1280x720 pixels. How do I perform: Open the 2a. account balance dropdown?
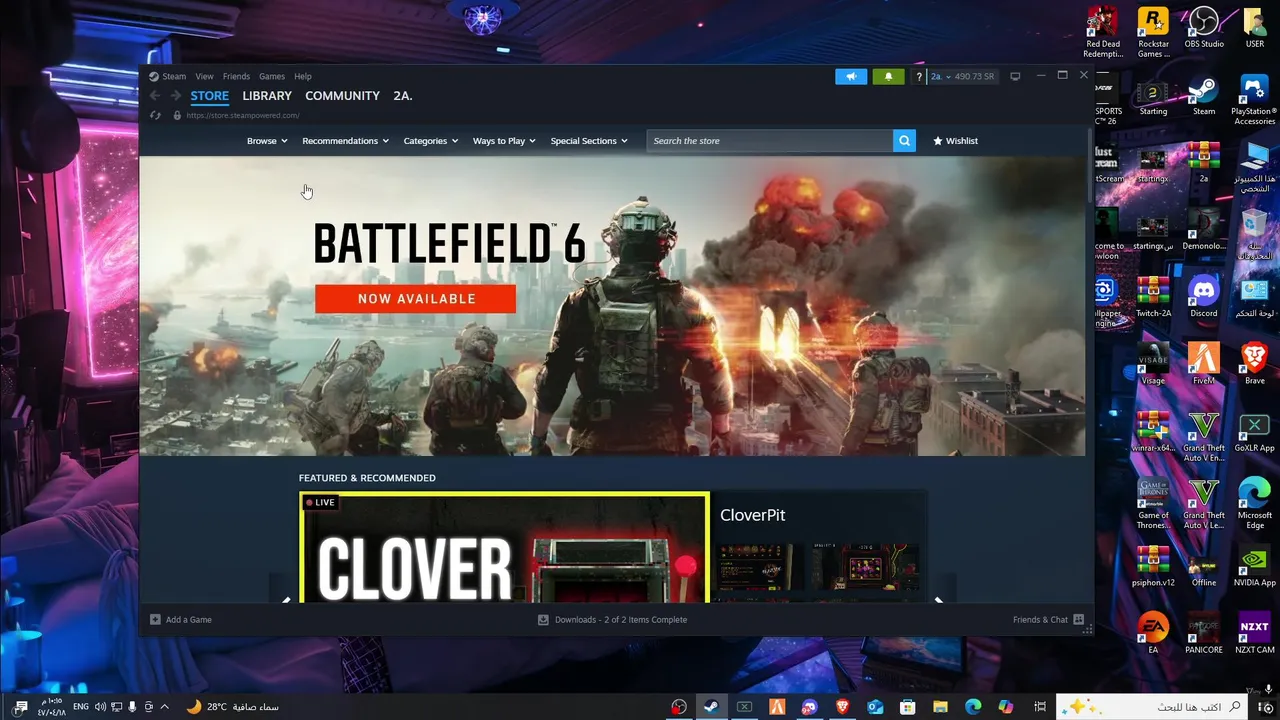pyautogui.click(x=963, y=76)
